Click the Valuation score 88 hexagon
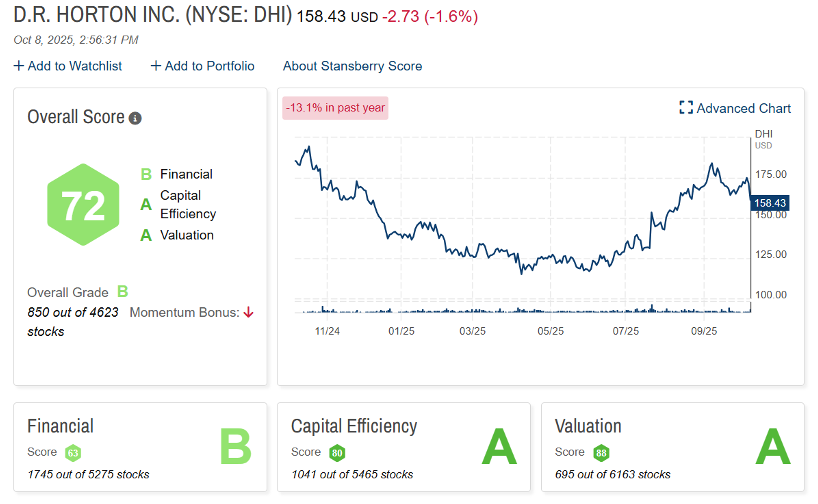Viewport: 818px width, 504px height. point(601,453)
